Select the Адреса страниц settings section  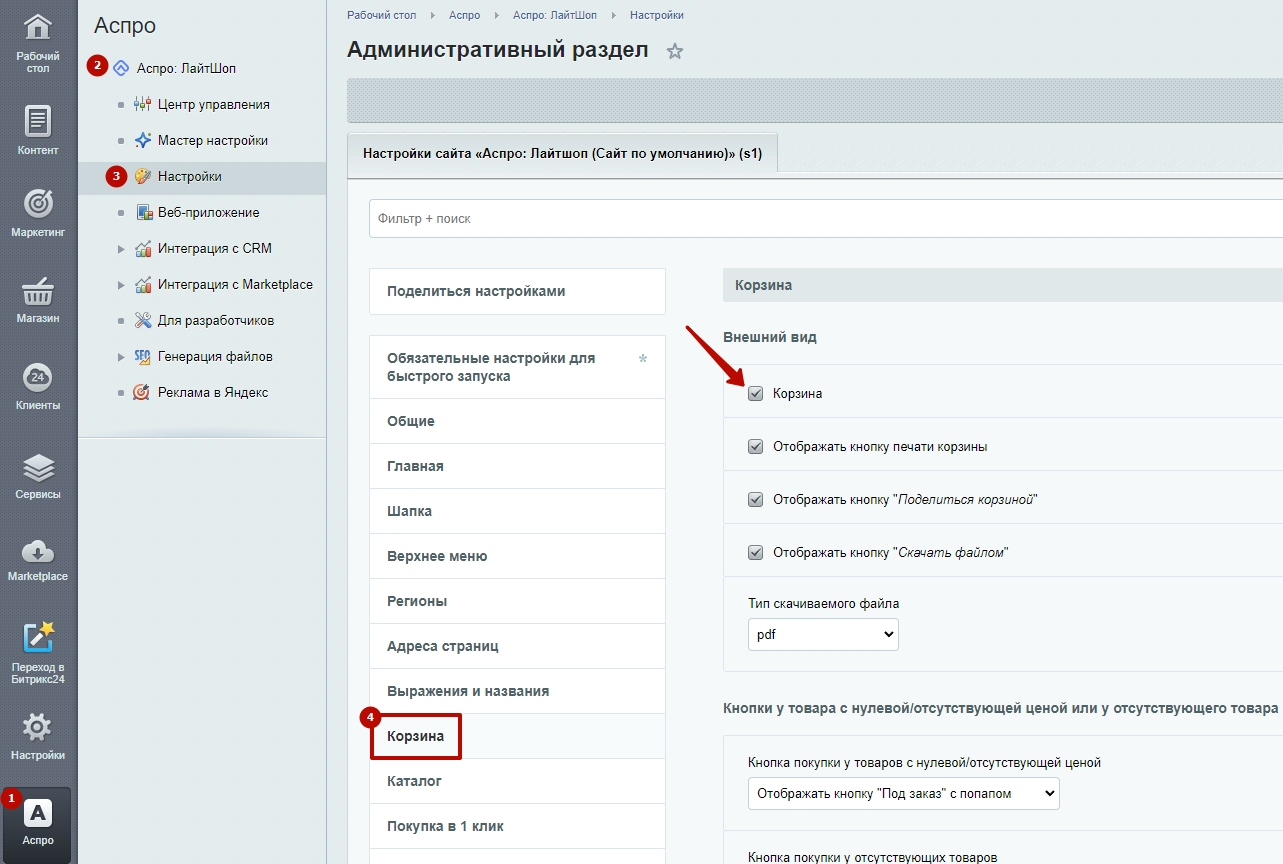517,646
